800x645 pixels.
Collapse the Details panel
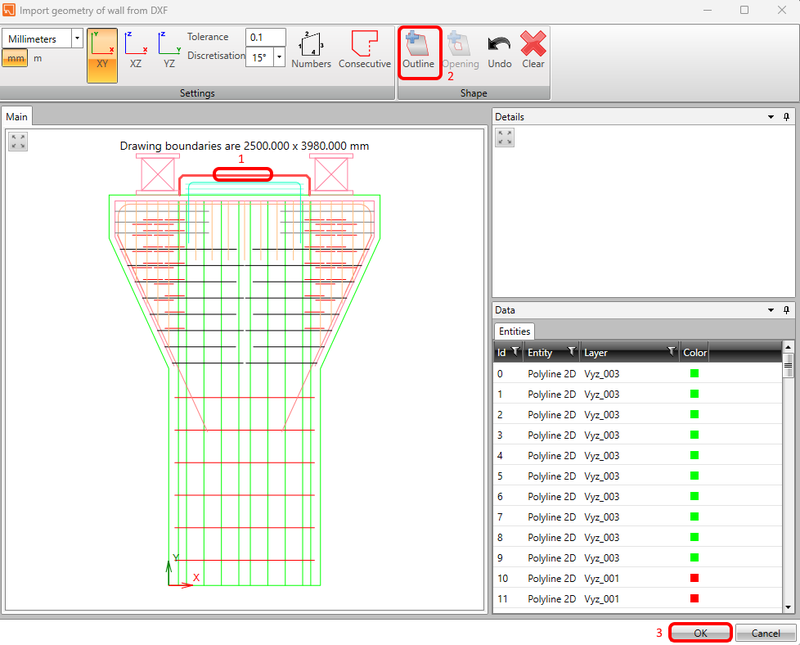[770, 116]
